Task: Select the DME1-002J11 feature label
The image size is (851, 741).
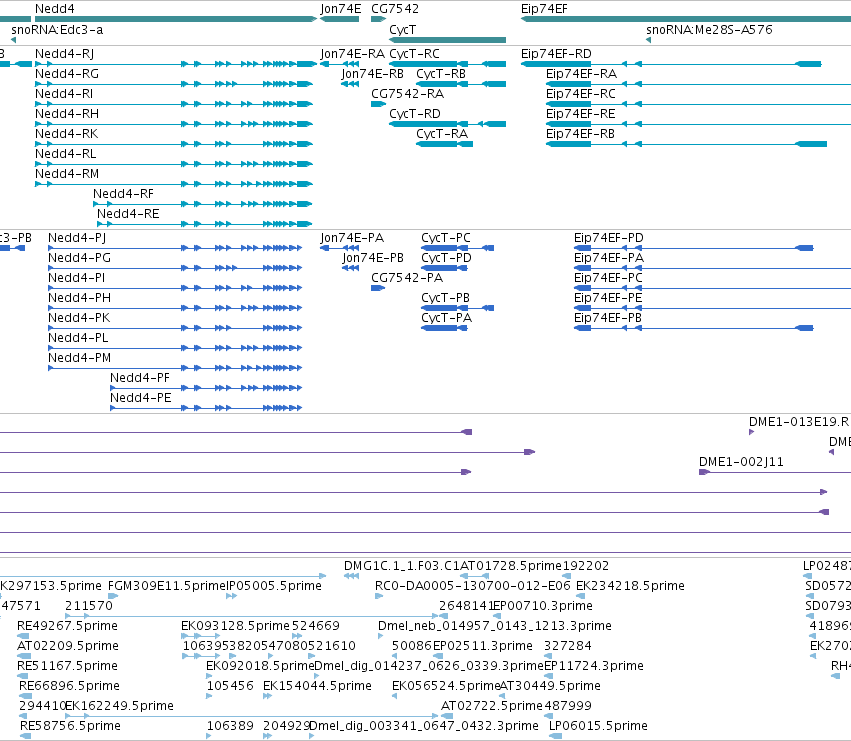Action: [x=741, y=462]
